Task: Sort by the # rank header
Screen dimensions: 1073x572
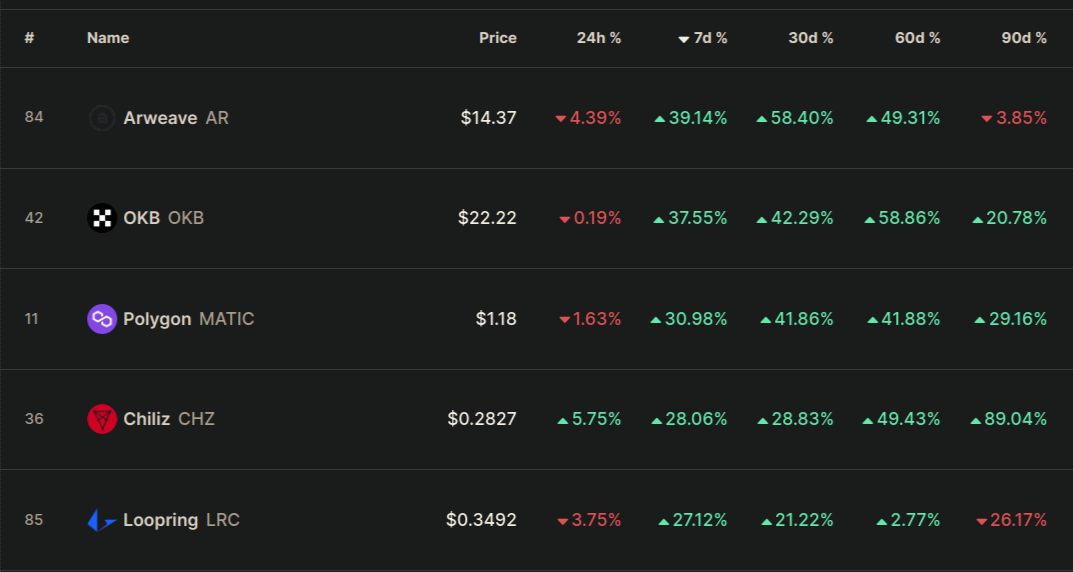Action: (29, 38)
